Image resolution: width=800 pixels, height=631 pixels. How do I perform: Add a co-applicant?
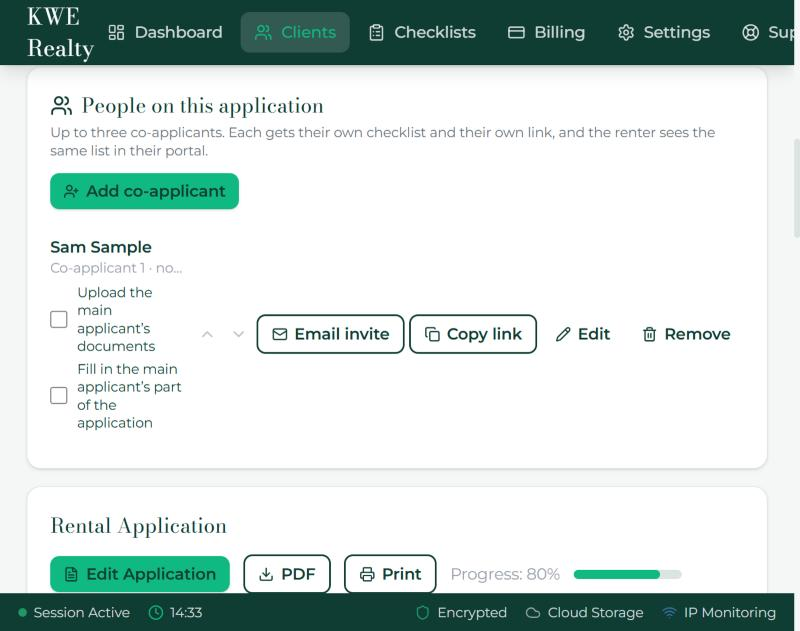pos(144,191)
